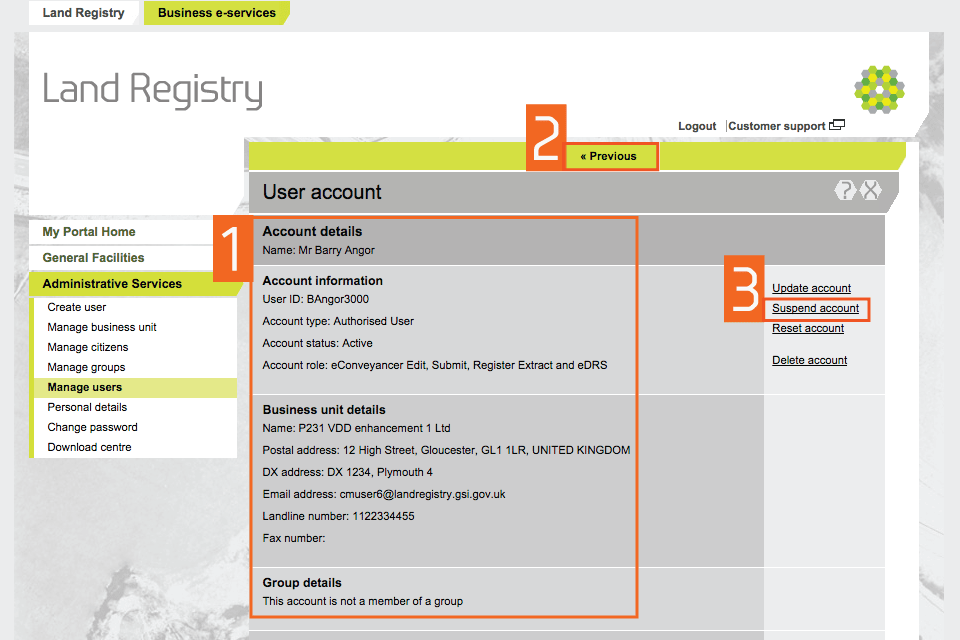Click the help question mark icon
Image resolution: width=960 pixels, height=640 pixels.
pos(845,190)
